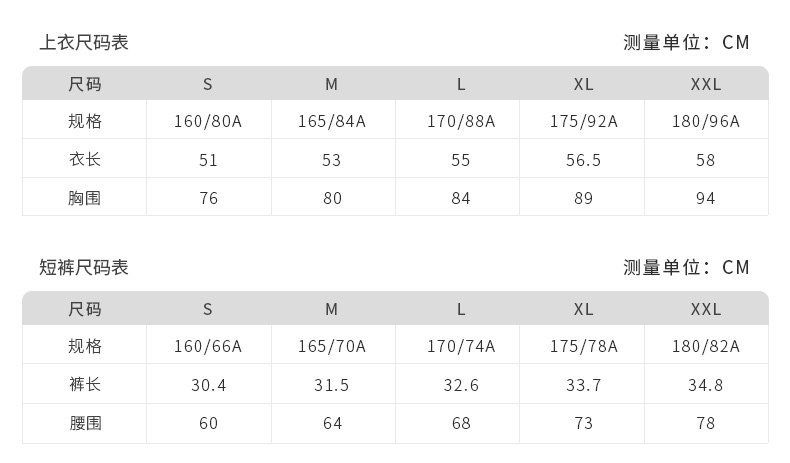
Task: Click the chest value 94 cell
Action: point(706,198)
